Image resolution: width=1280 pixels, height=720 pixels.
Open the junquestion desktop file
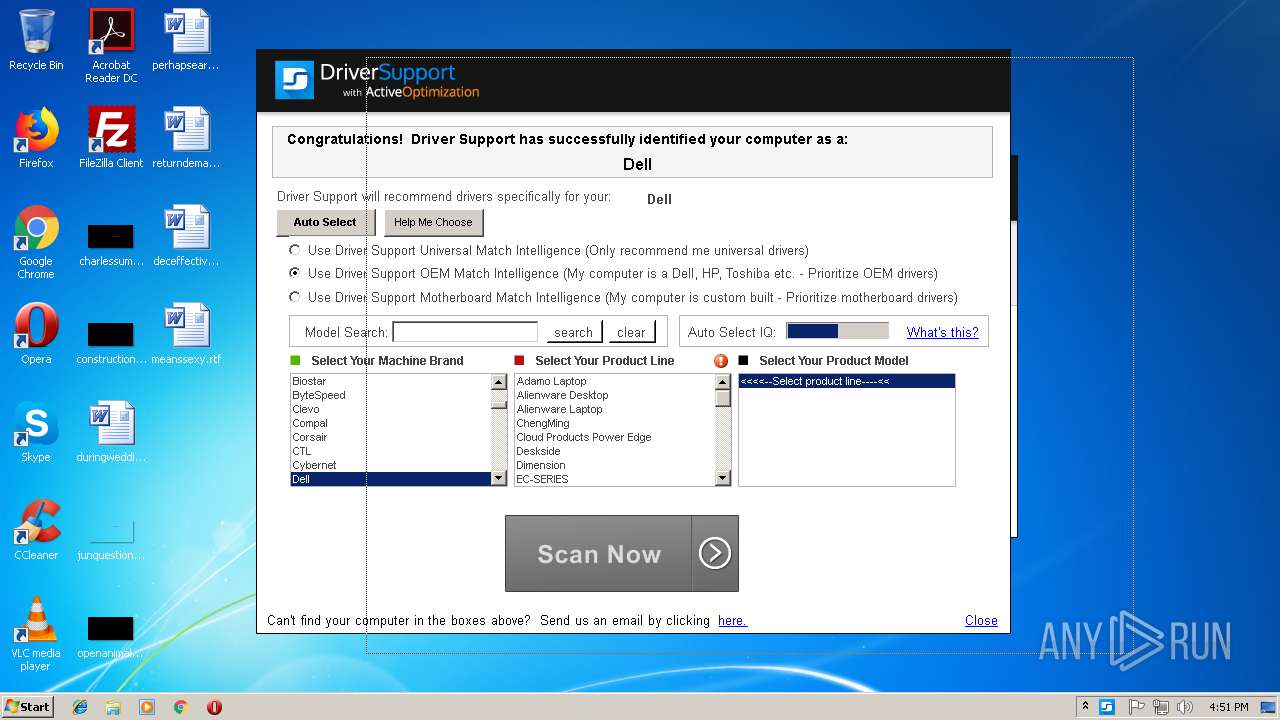(x=111, y=539)
